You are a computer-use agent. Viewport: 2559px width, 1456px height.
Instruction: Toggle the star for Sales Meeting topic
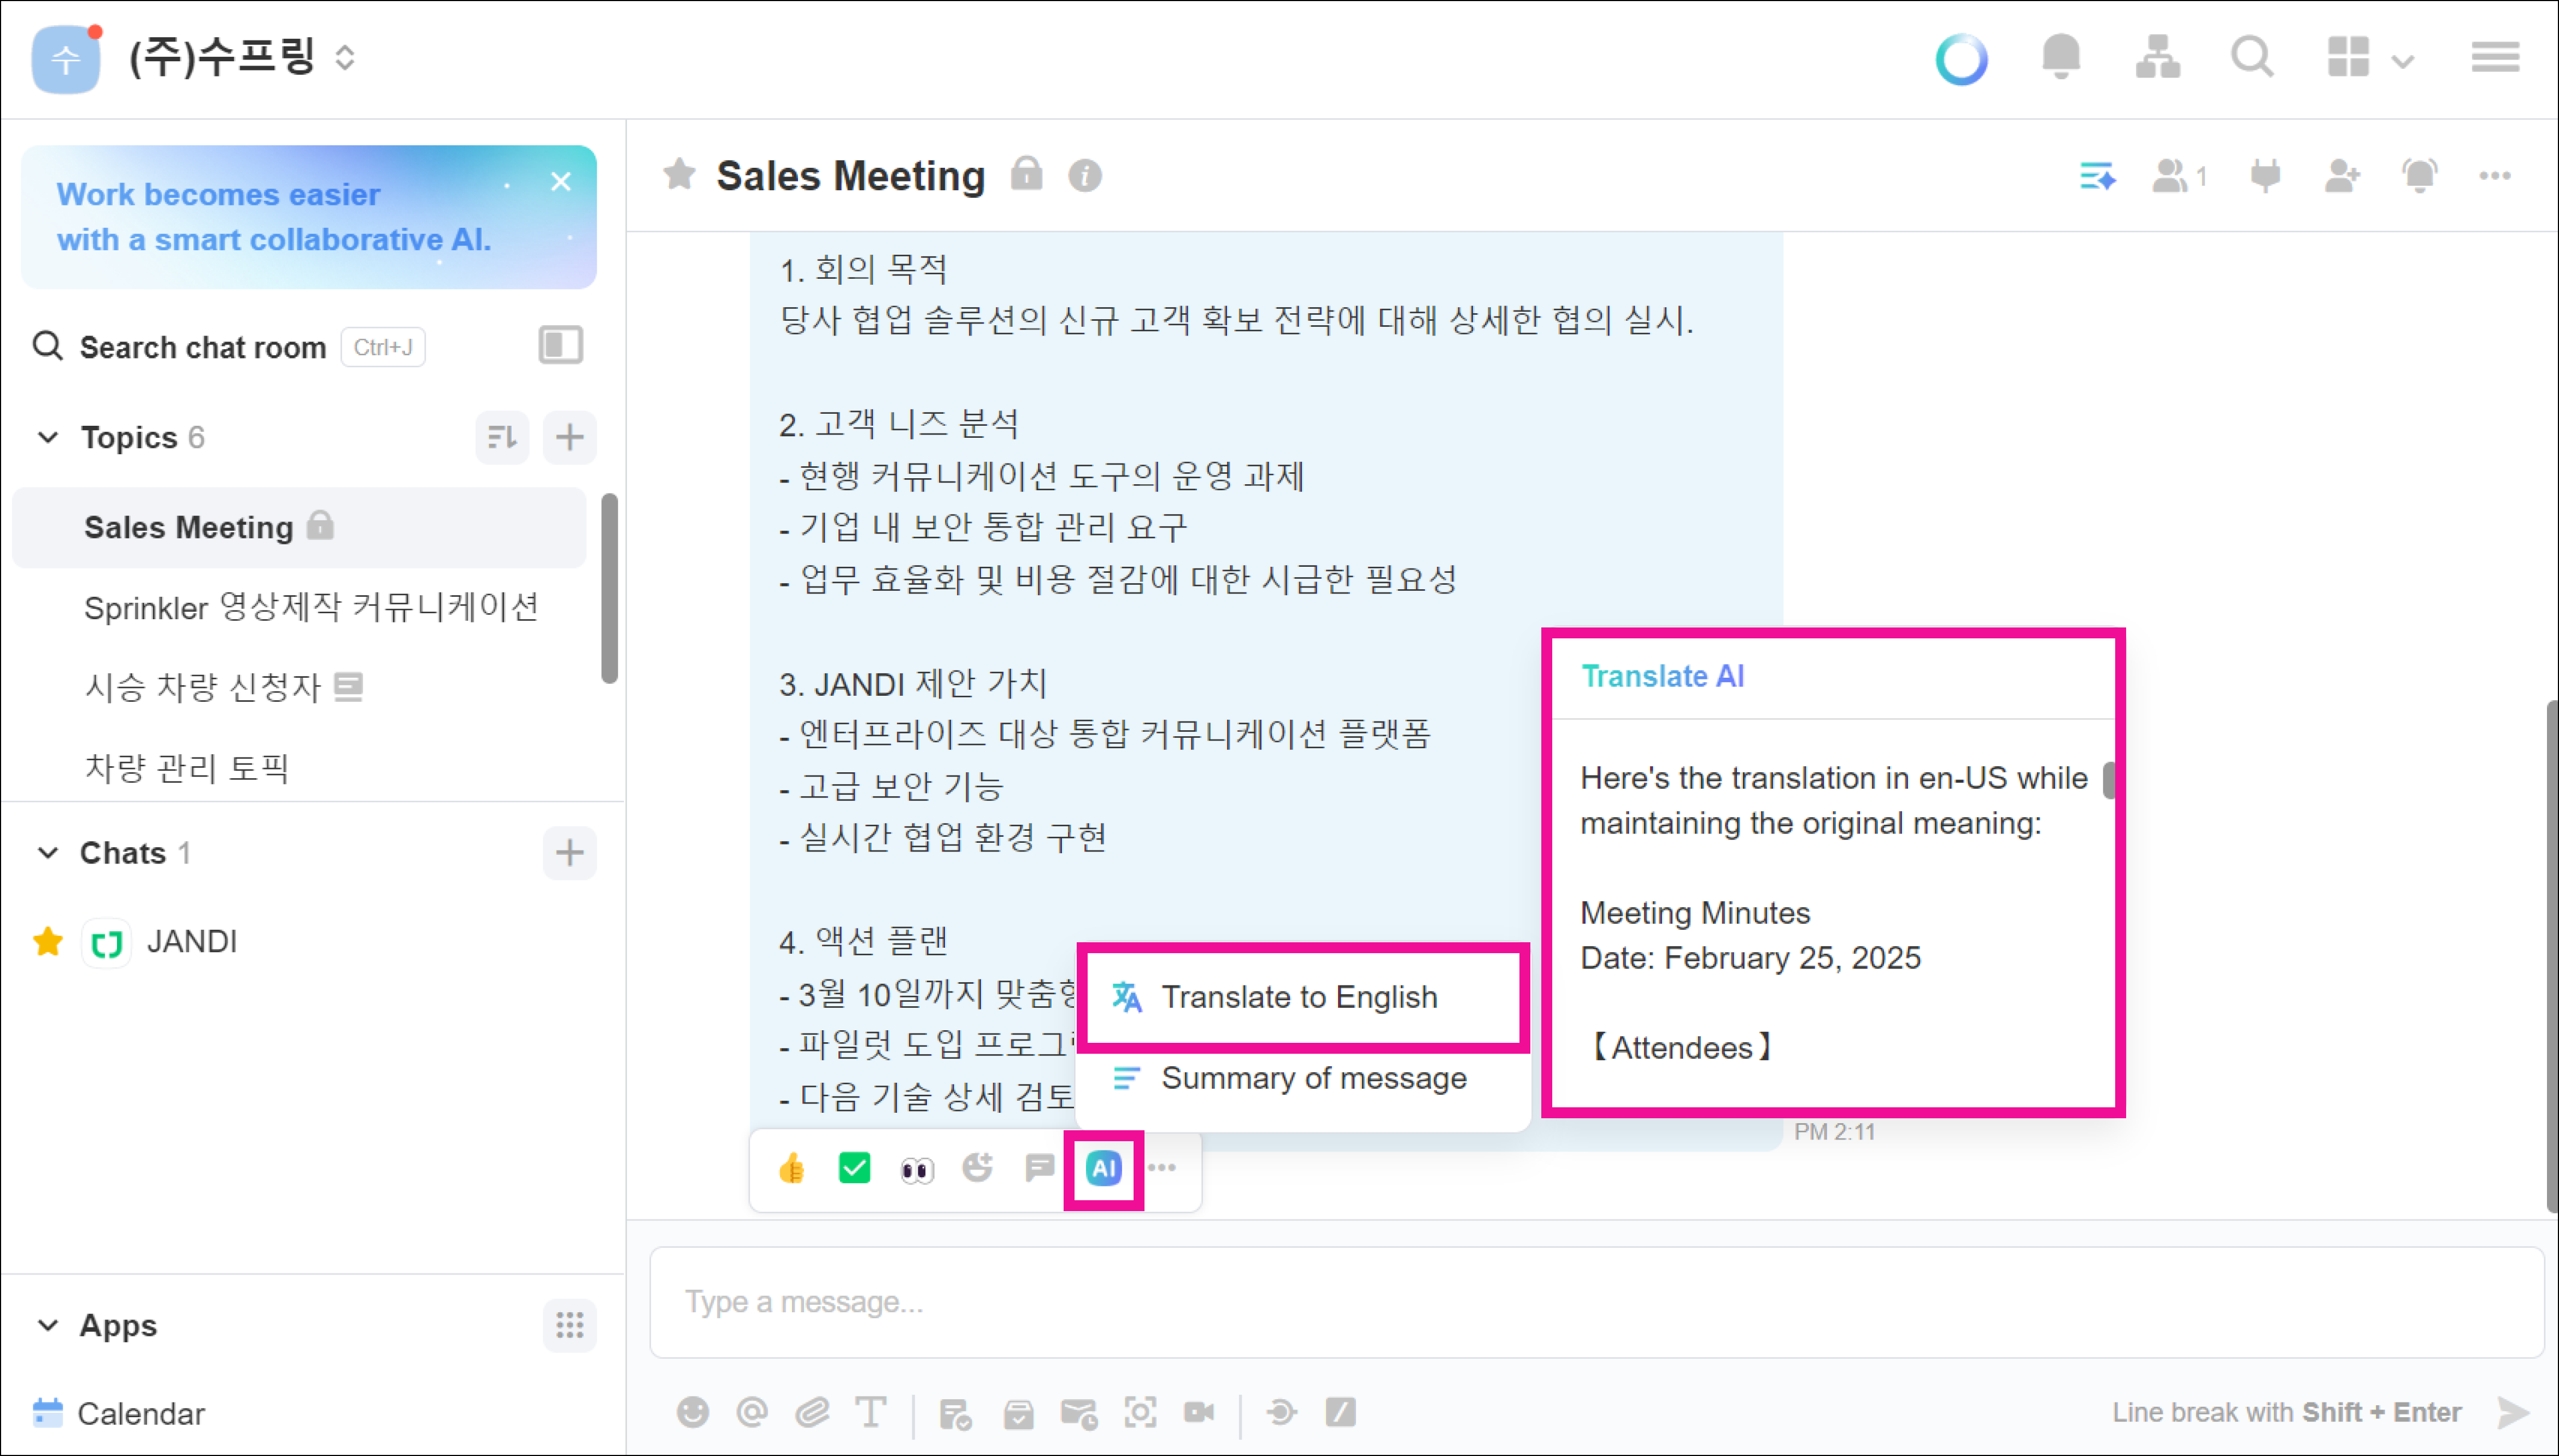click(679, 175)
